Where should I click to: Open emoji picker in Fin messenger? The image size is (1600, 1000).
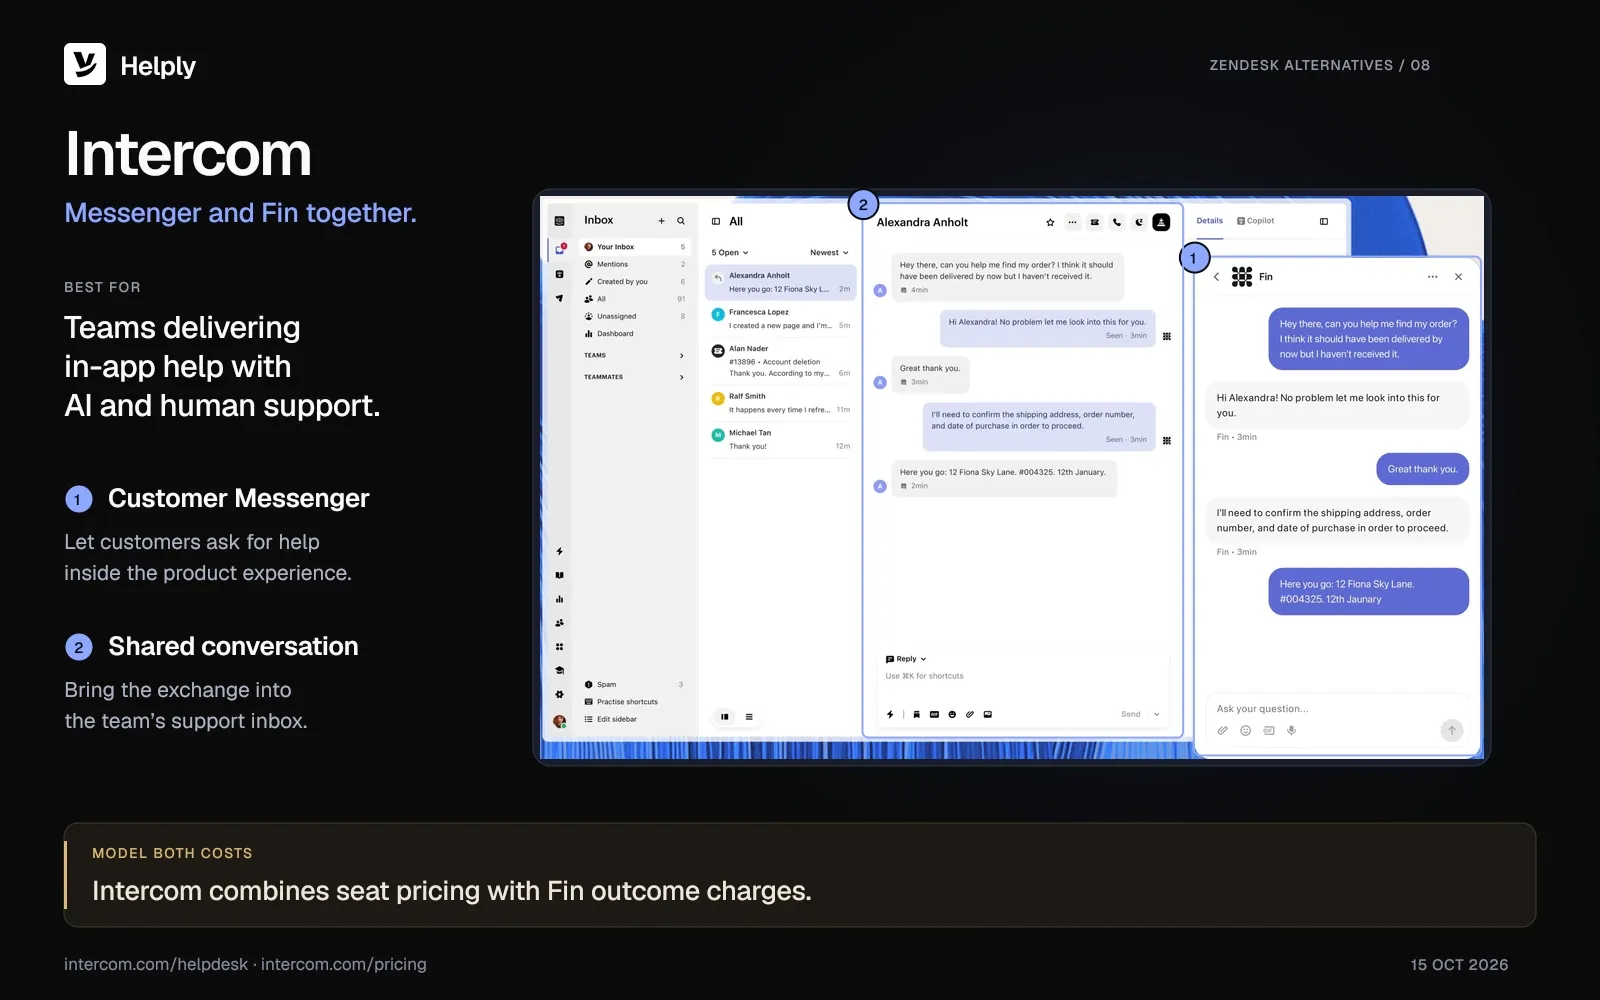1245,731
